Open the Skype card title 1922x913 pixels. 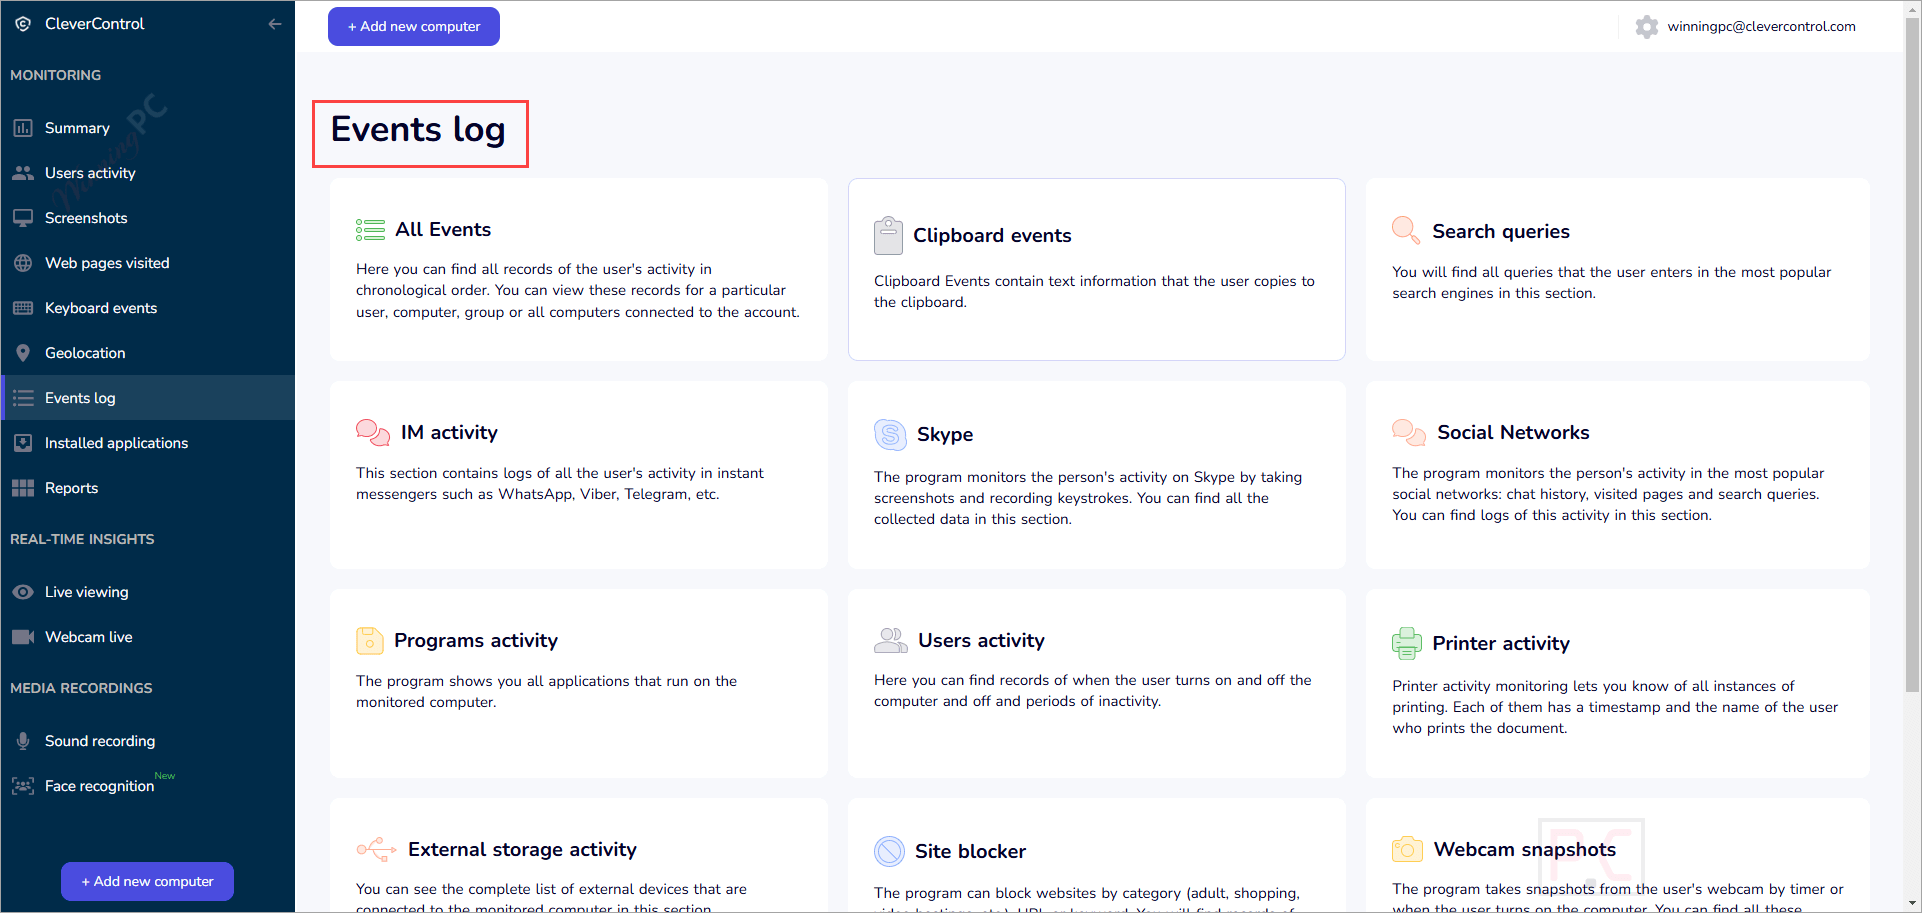(x=945, y=435)
